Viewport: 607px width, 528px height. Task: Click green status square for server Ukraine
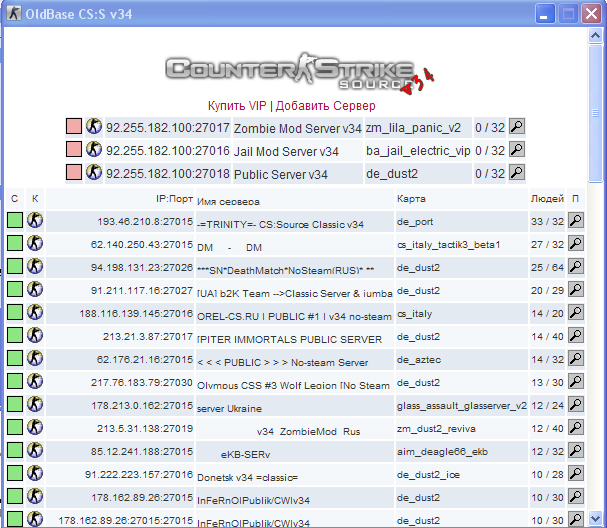click(15, 405)
